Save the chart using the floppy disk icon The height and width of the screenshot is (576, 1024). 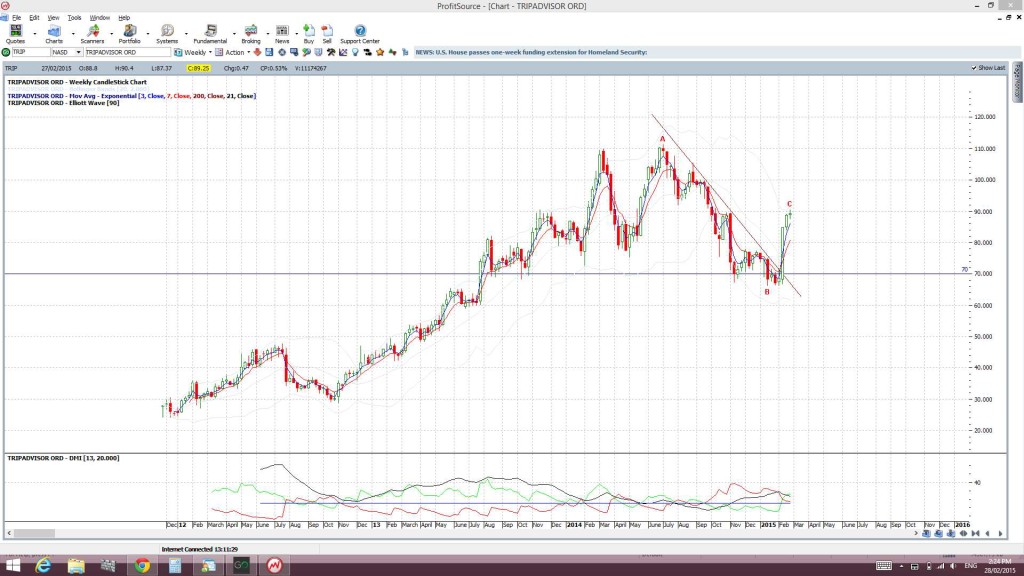[269, 52]
